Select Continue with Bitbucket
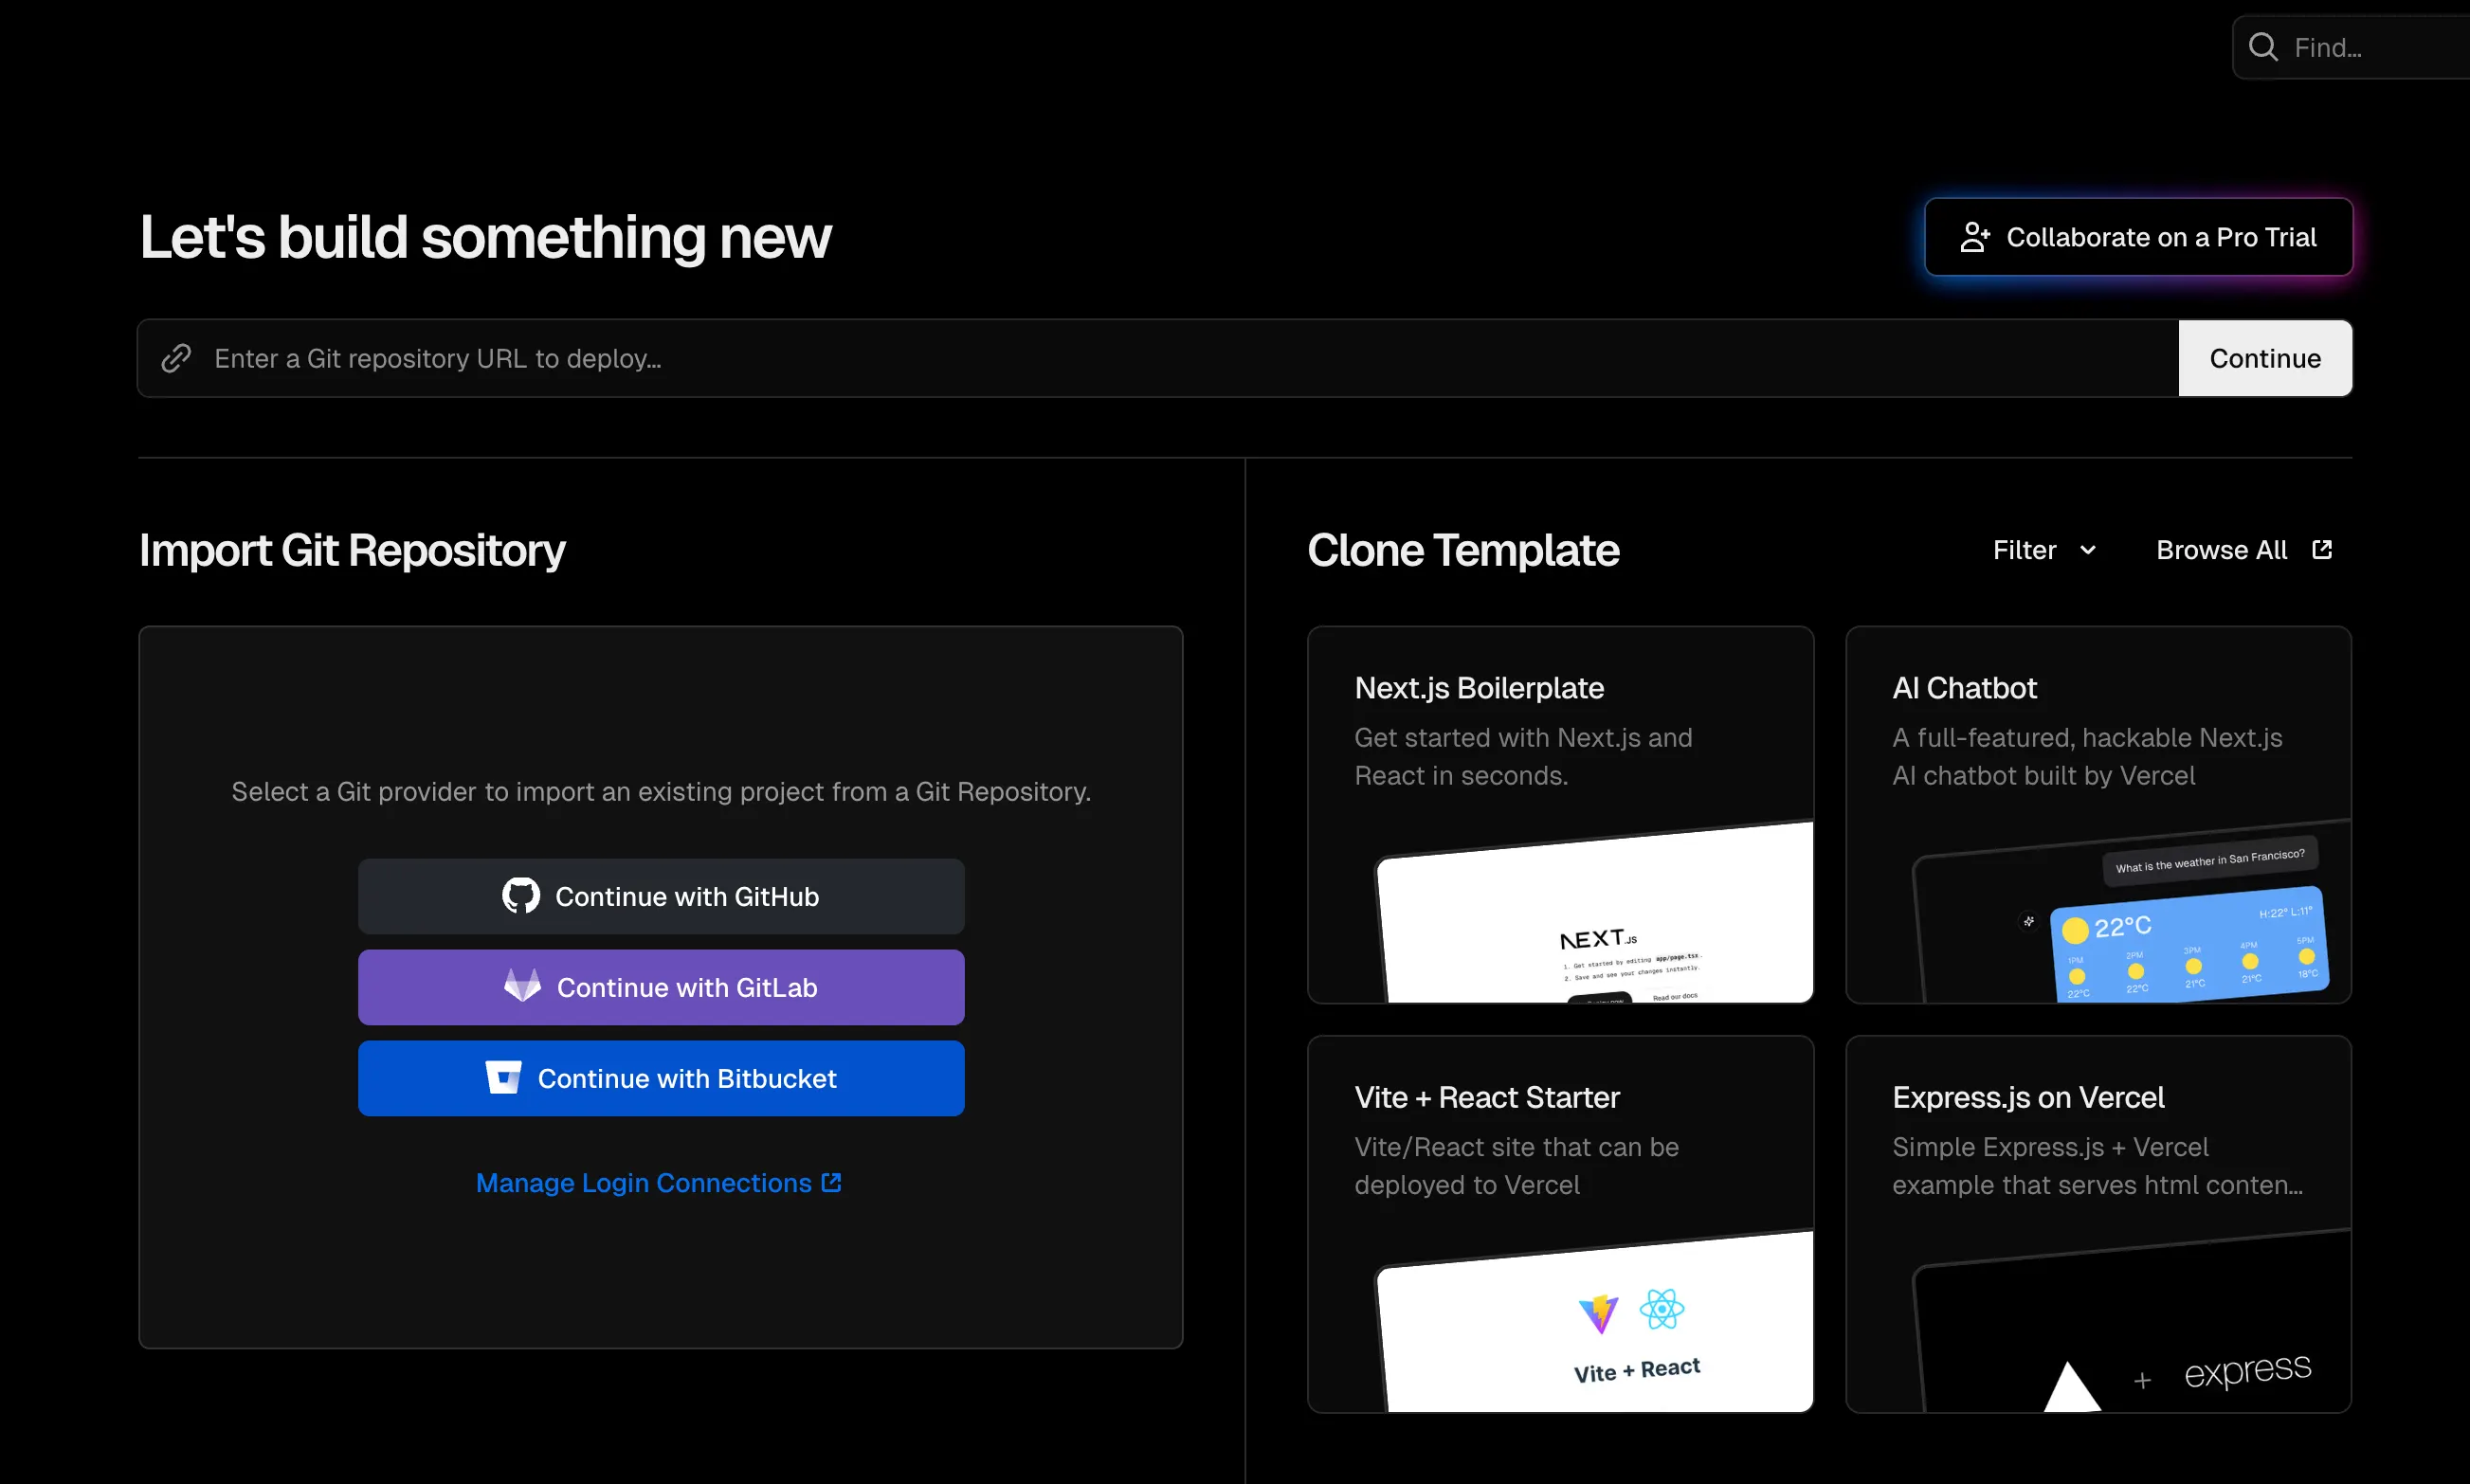The height and width of the screenshot is (1484, 2470). (687, 1078)
